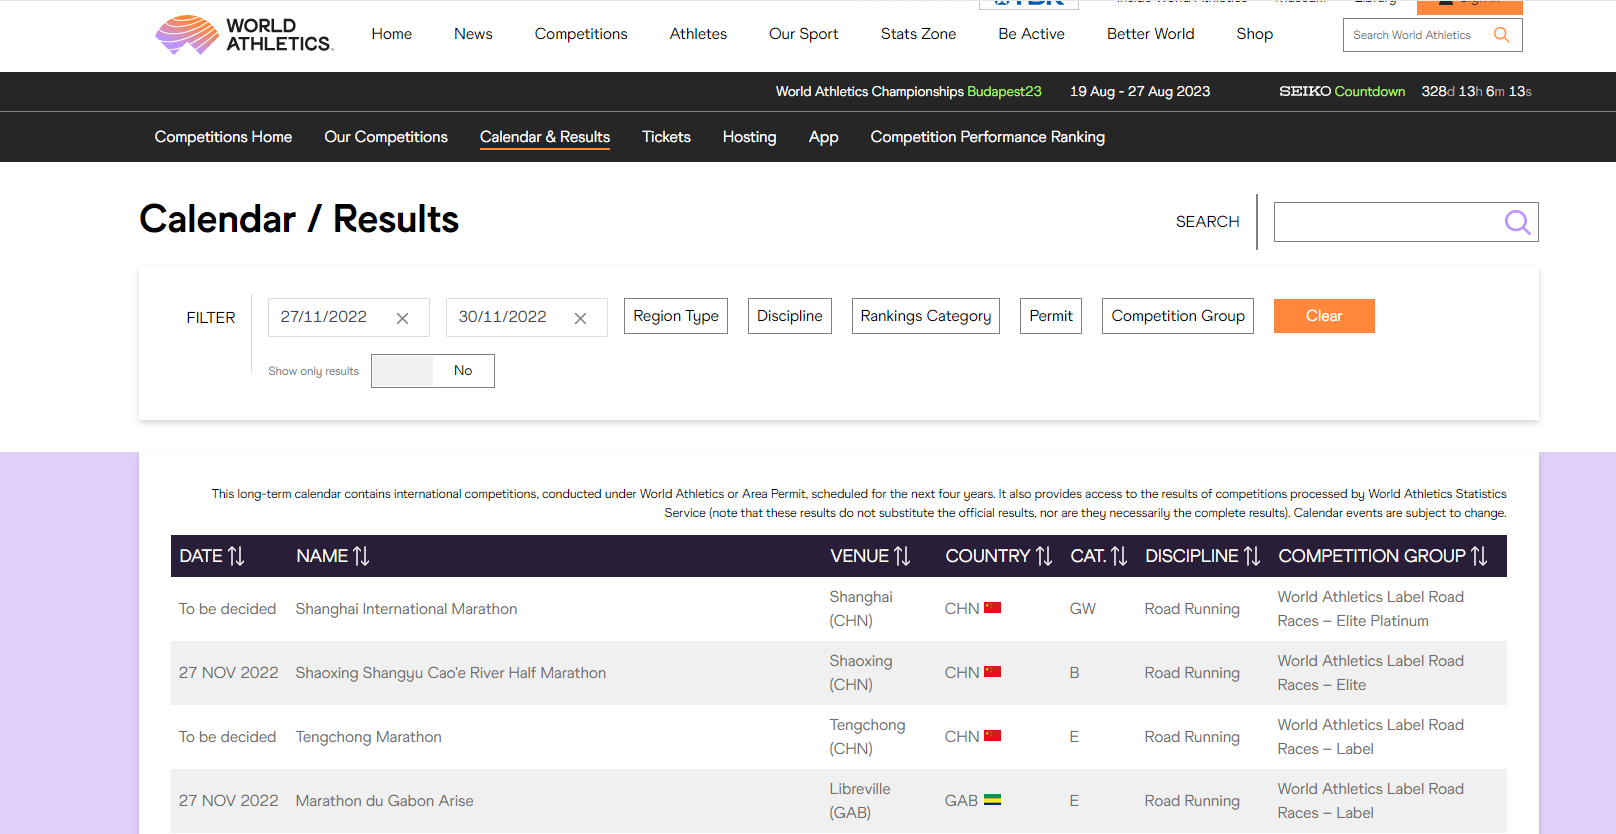Click the purple magnifier in Calendar search
This screenshot has height=834, width=1616.
click(1517, 222)
